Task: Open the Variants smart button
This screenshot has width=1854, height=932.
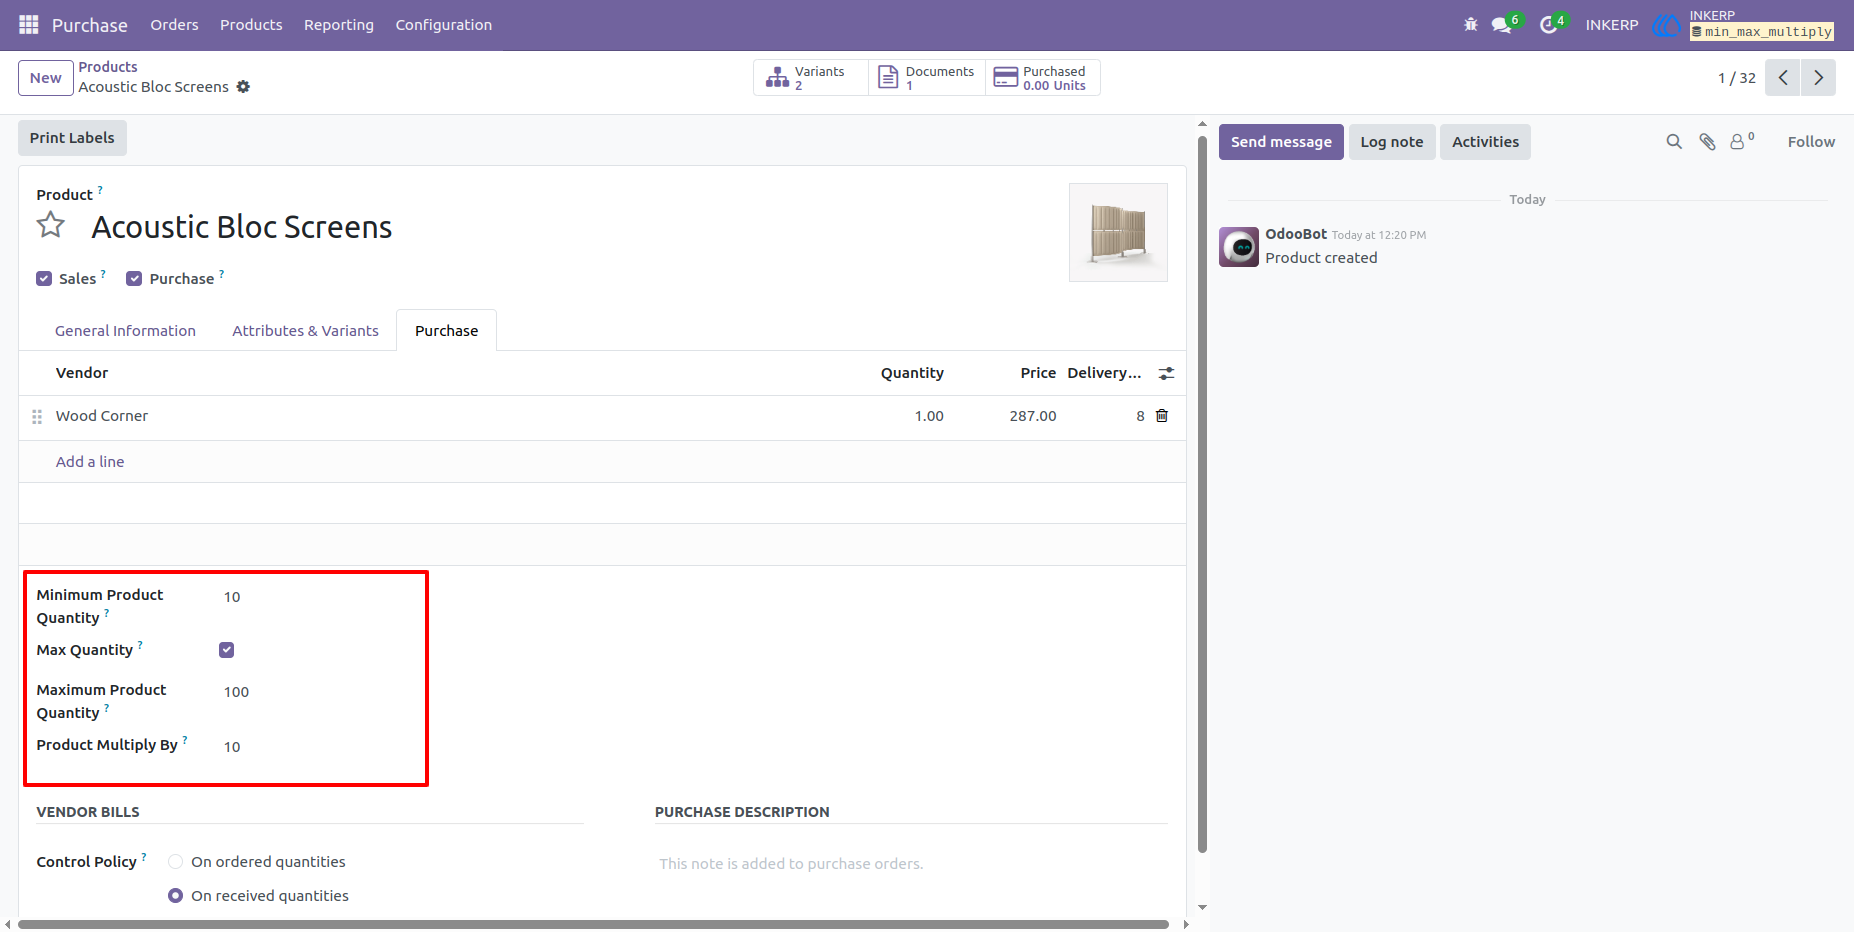Action: (x=811, y=78)
